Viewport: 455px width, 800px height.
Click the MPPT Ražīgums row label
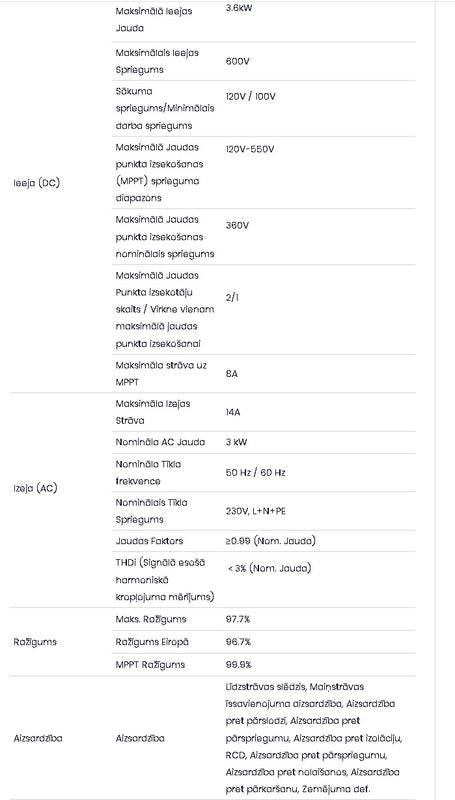150,665
